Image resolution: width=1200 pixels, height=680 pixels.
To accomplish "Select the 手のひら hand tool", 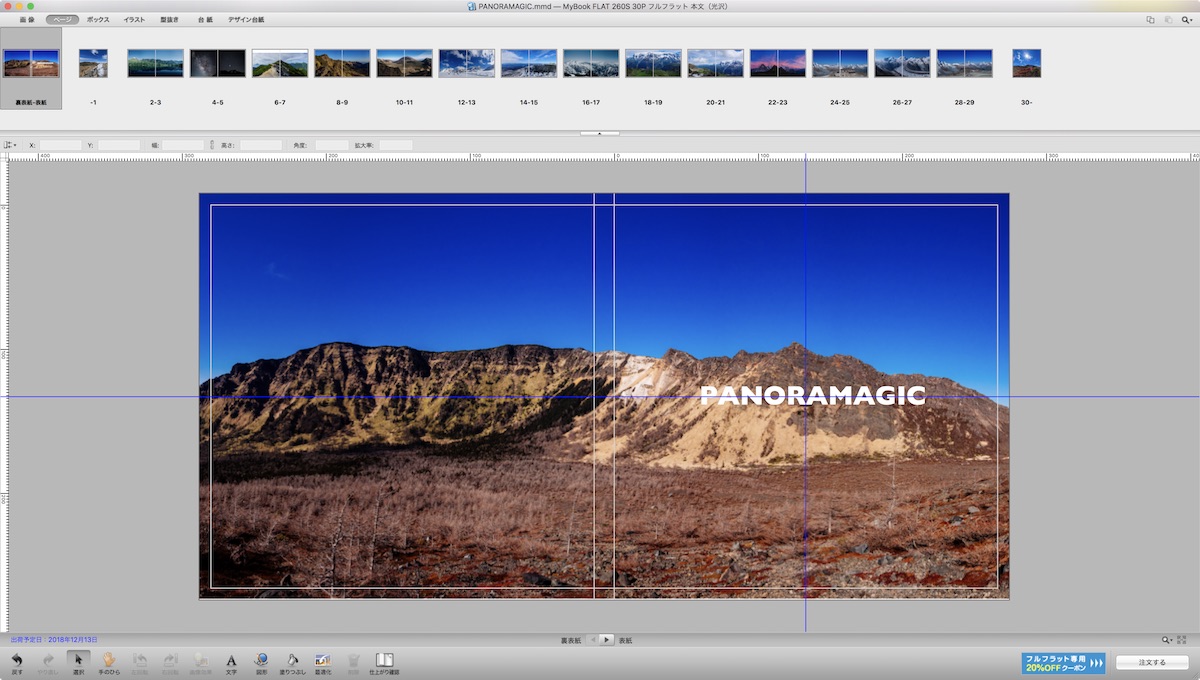I will [x=109, y=660].
